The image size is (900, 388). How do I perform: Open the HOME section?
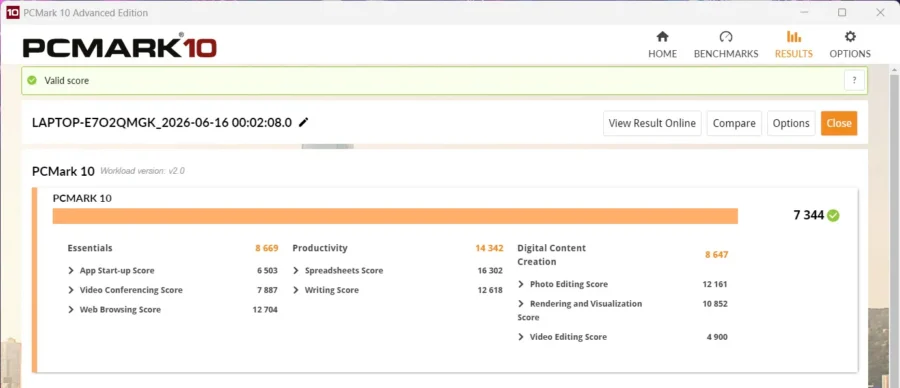point(662,45)
